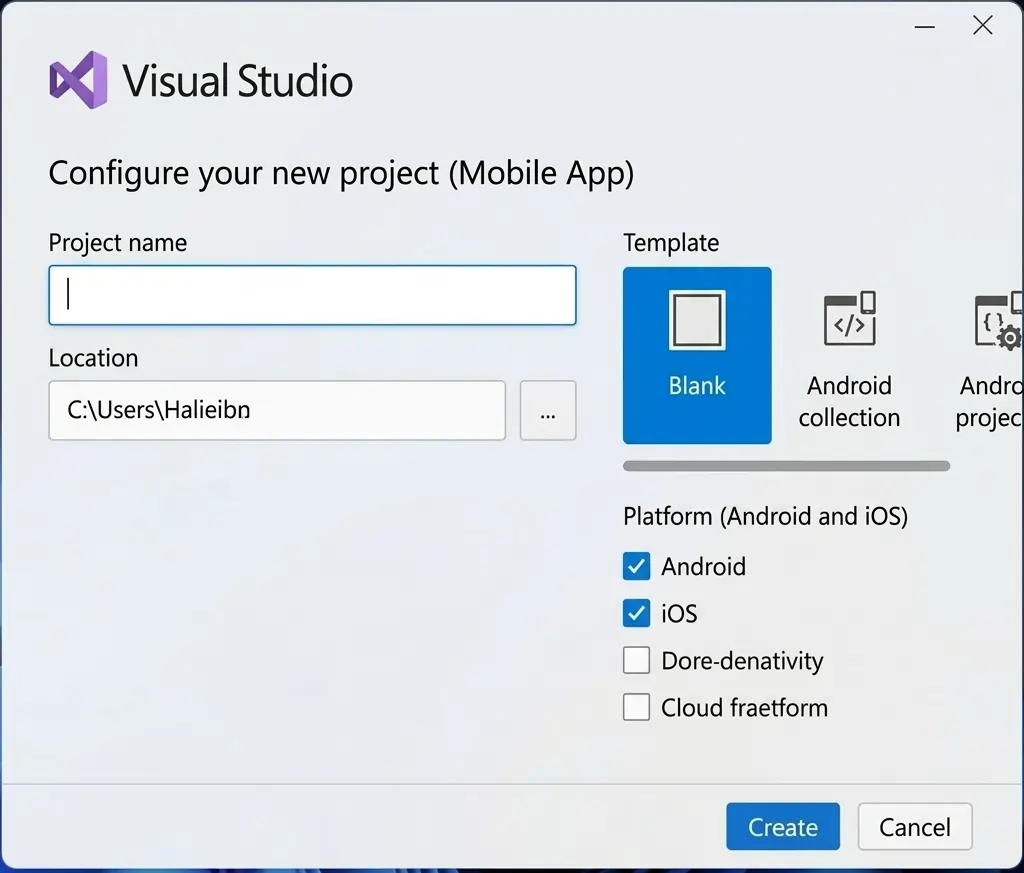The width and height of the screenshot is (1024, 873).
Task: Click the template list horizontal scrollbar
Action: coord(786,466)
